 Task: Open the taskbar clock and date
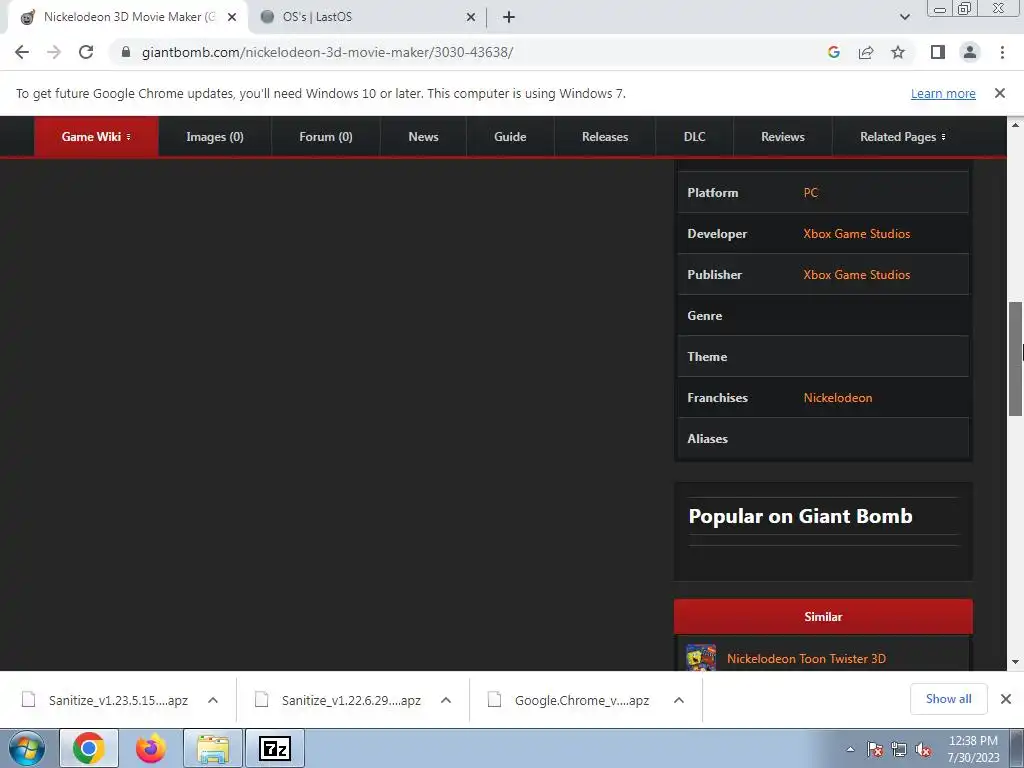(973, 749)
